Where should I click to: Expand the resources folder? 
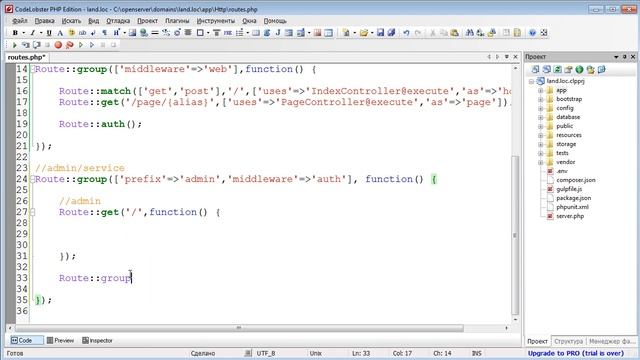540,135
